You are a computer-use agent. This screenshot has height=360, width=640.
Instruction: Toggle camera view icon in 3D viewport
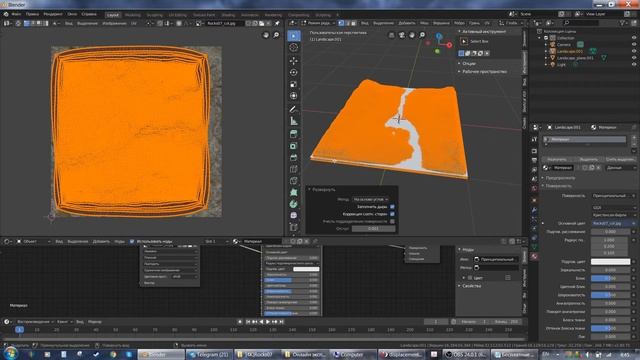402,35
